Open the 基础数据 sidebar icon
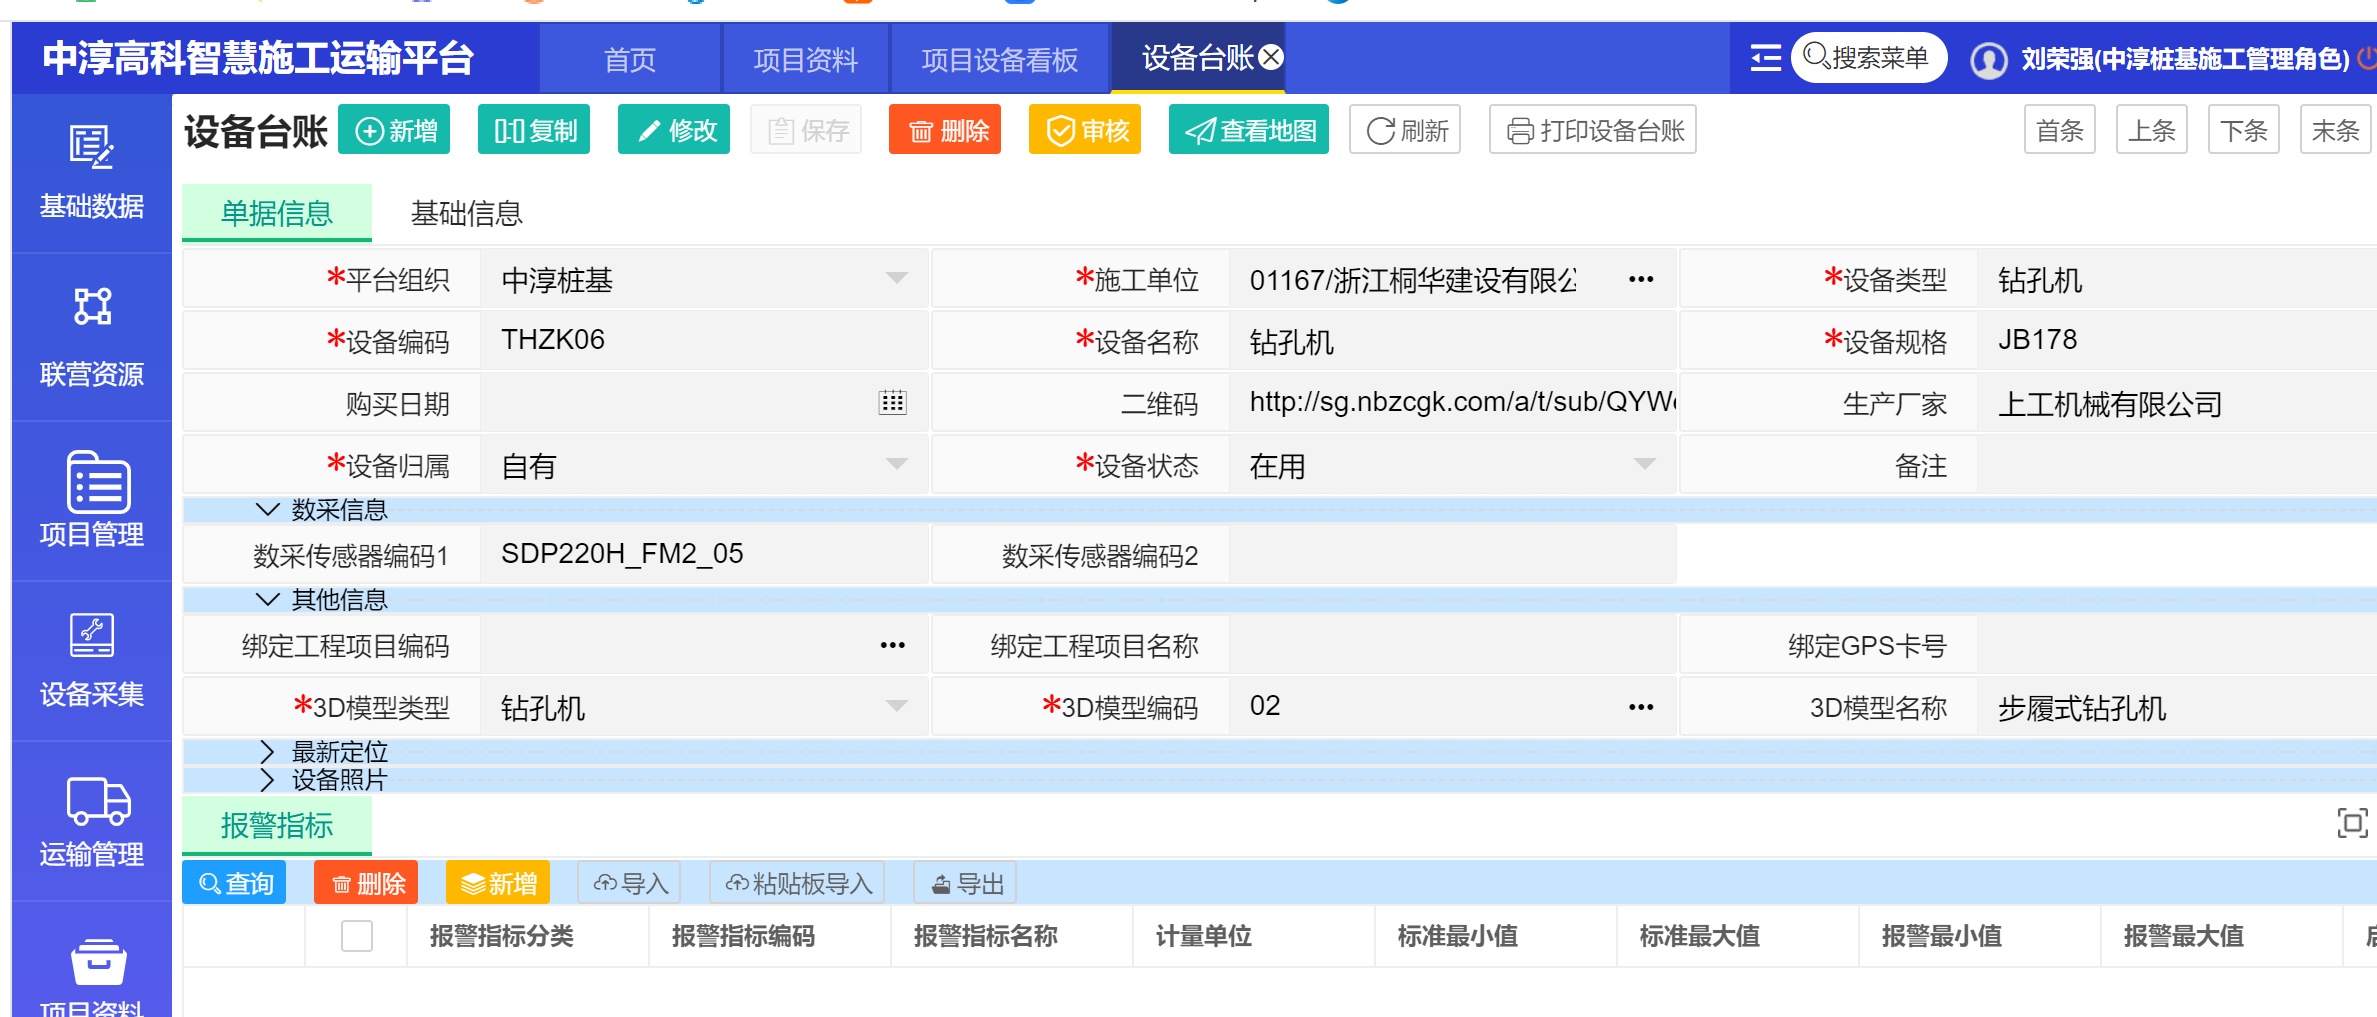This screenshot has width=2377, height=1017. coord(91,149)
